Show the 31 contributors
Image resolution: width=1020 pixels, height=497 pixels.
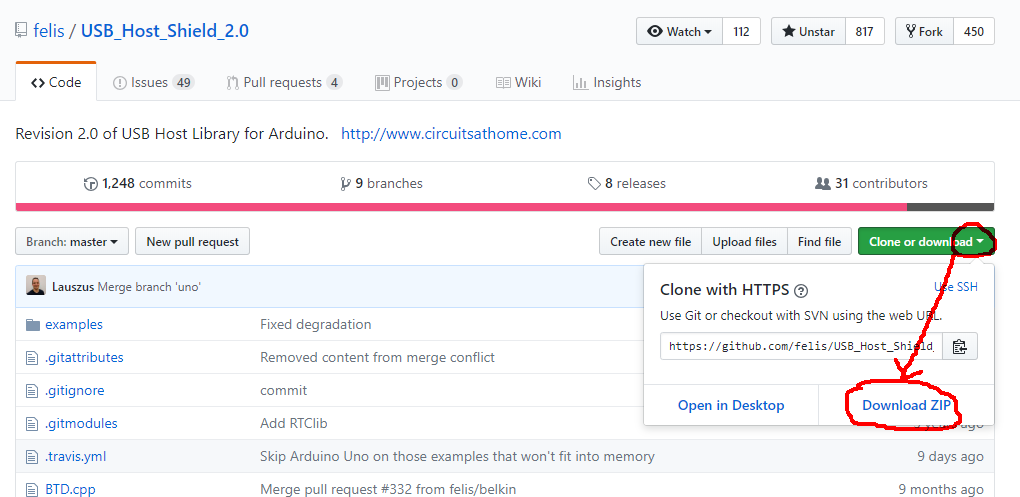click(x=871, y=183)
